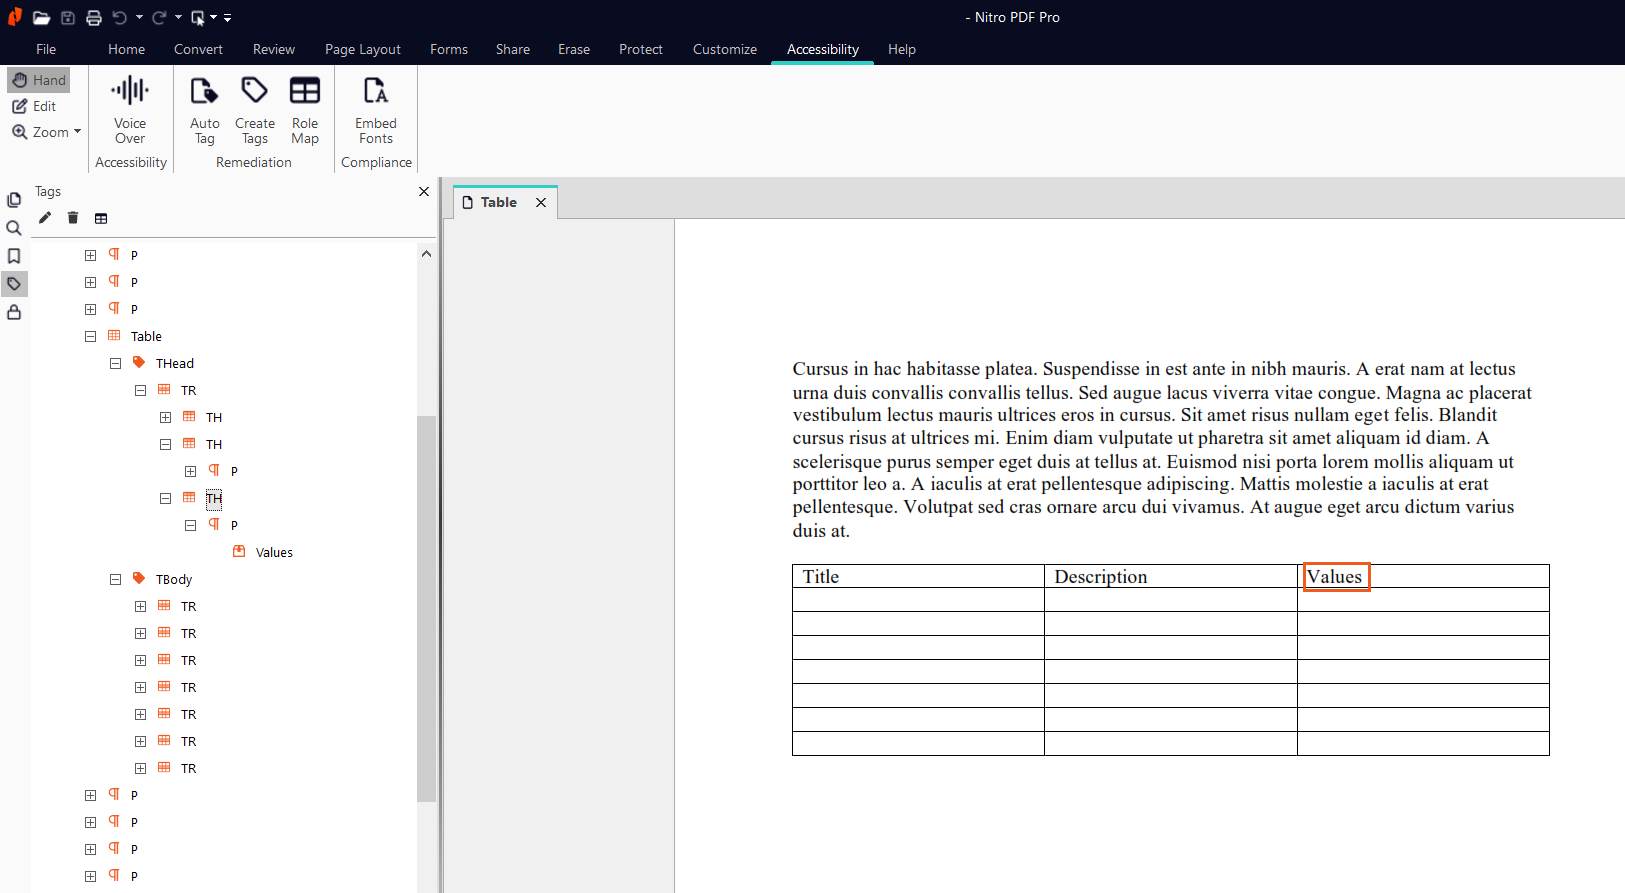1625x893 pixels.
Task: Select the Values tag in the tree
Action: (x=274, y=553)
